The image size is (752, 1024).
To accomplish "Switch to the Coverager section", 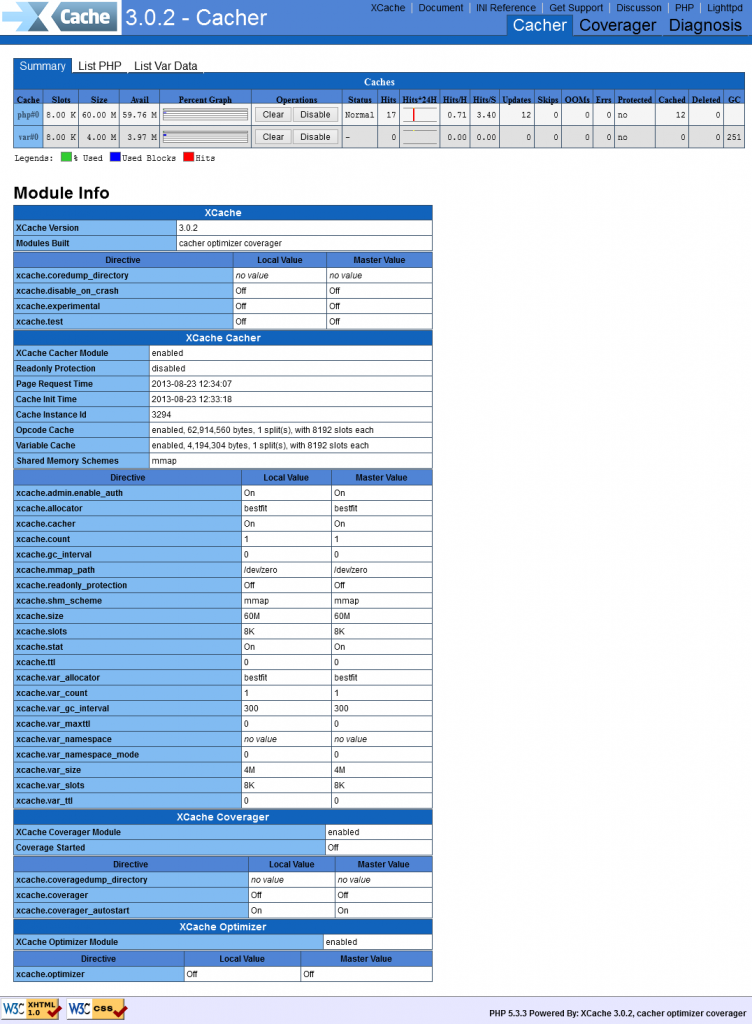I will click(617, 26).
